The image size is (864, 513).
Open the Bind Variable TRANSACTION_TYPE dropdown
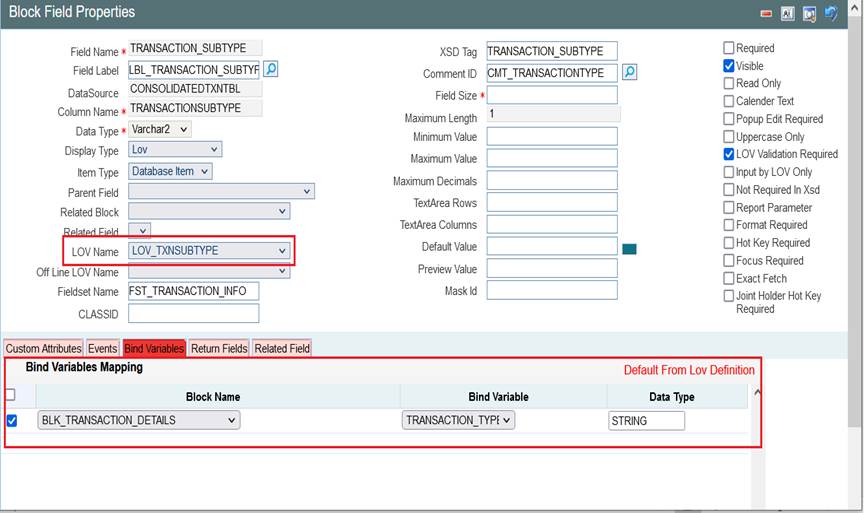[x=458, y=420]
